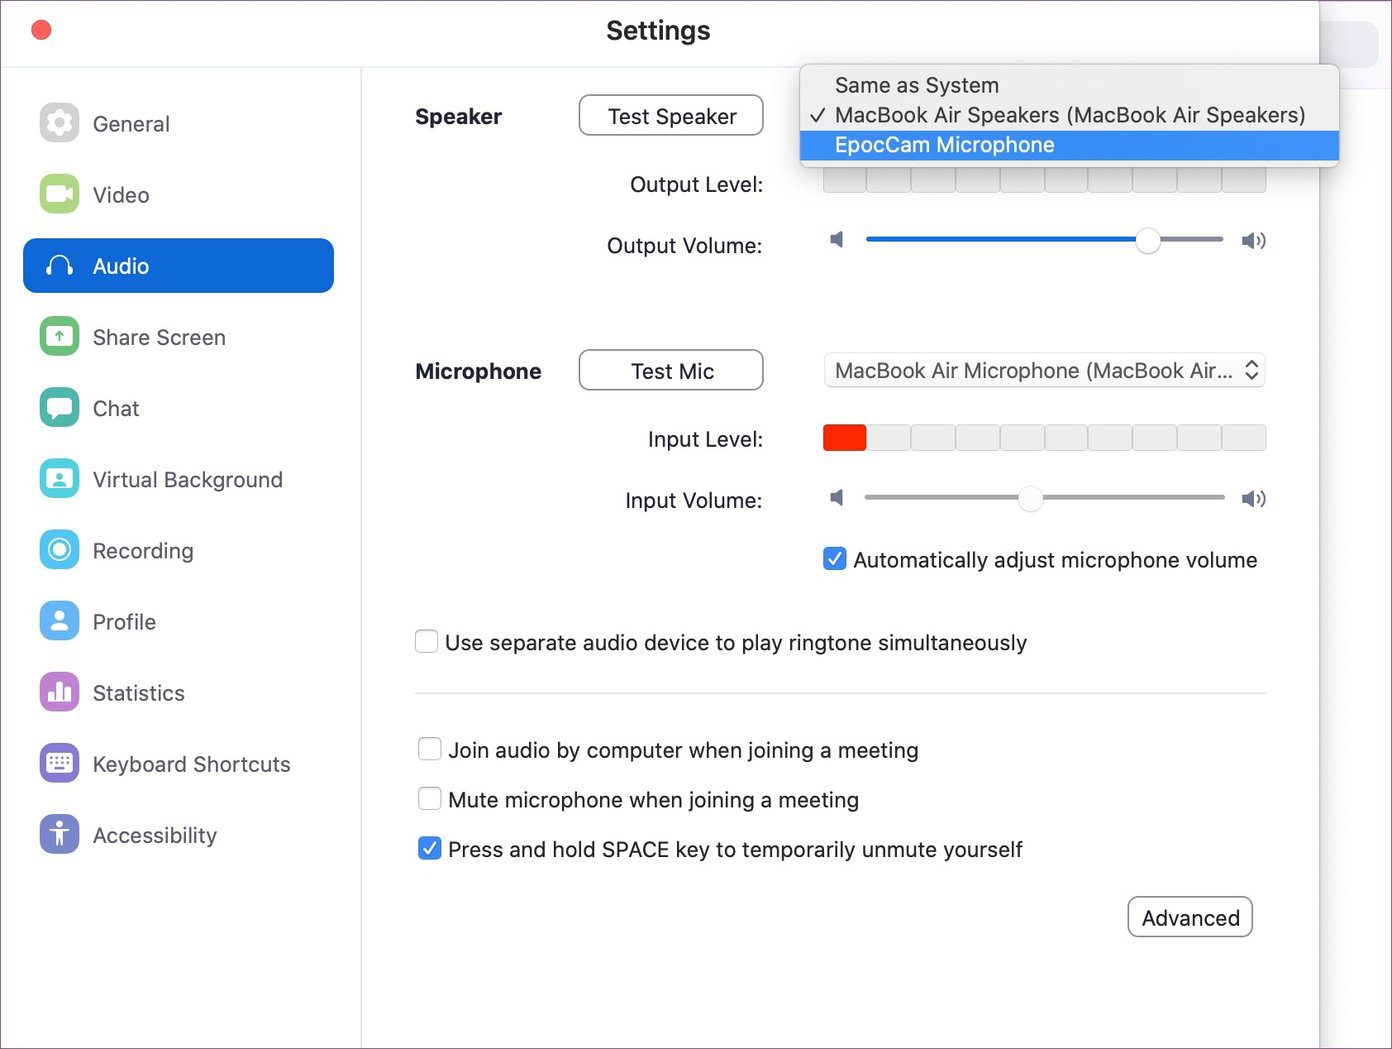The image size is (1392, 1049).
Task: Click the Chat bubble icon
Action: pos(59,407)
